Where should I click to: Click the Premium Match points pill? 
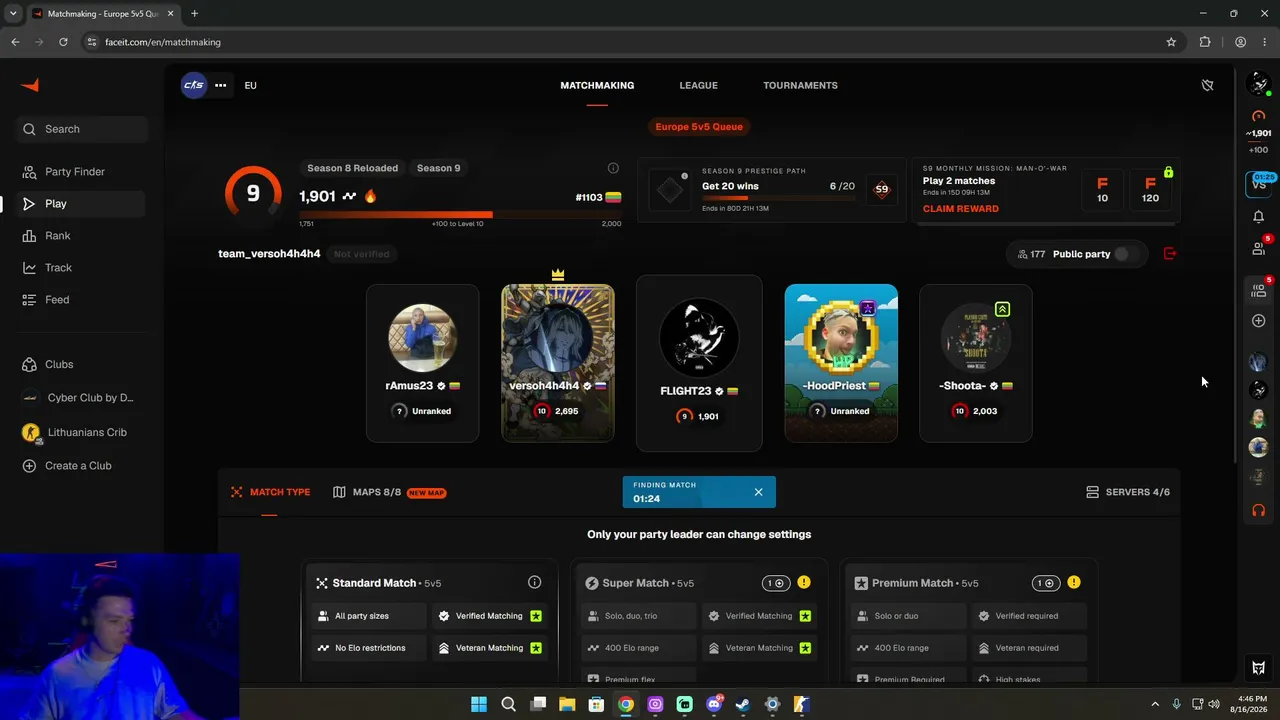point(1045,583)
